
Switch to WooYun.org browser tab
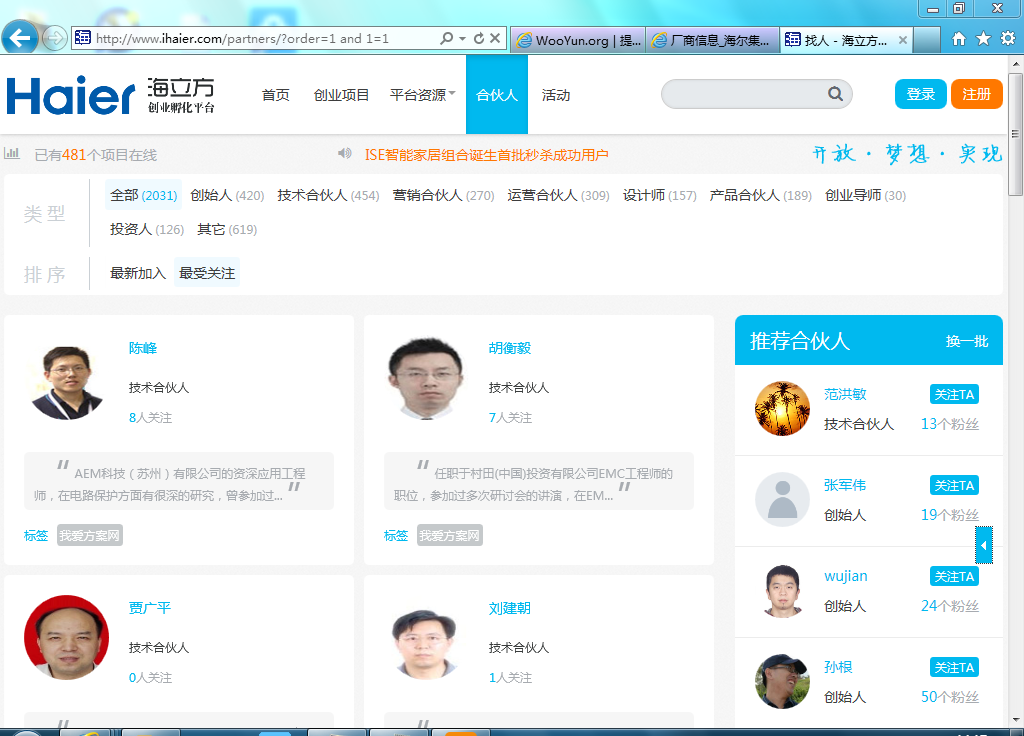(x=578, y=40)
